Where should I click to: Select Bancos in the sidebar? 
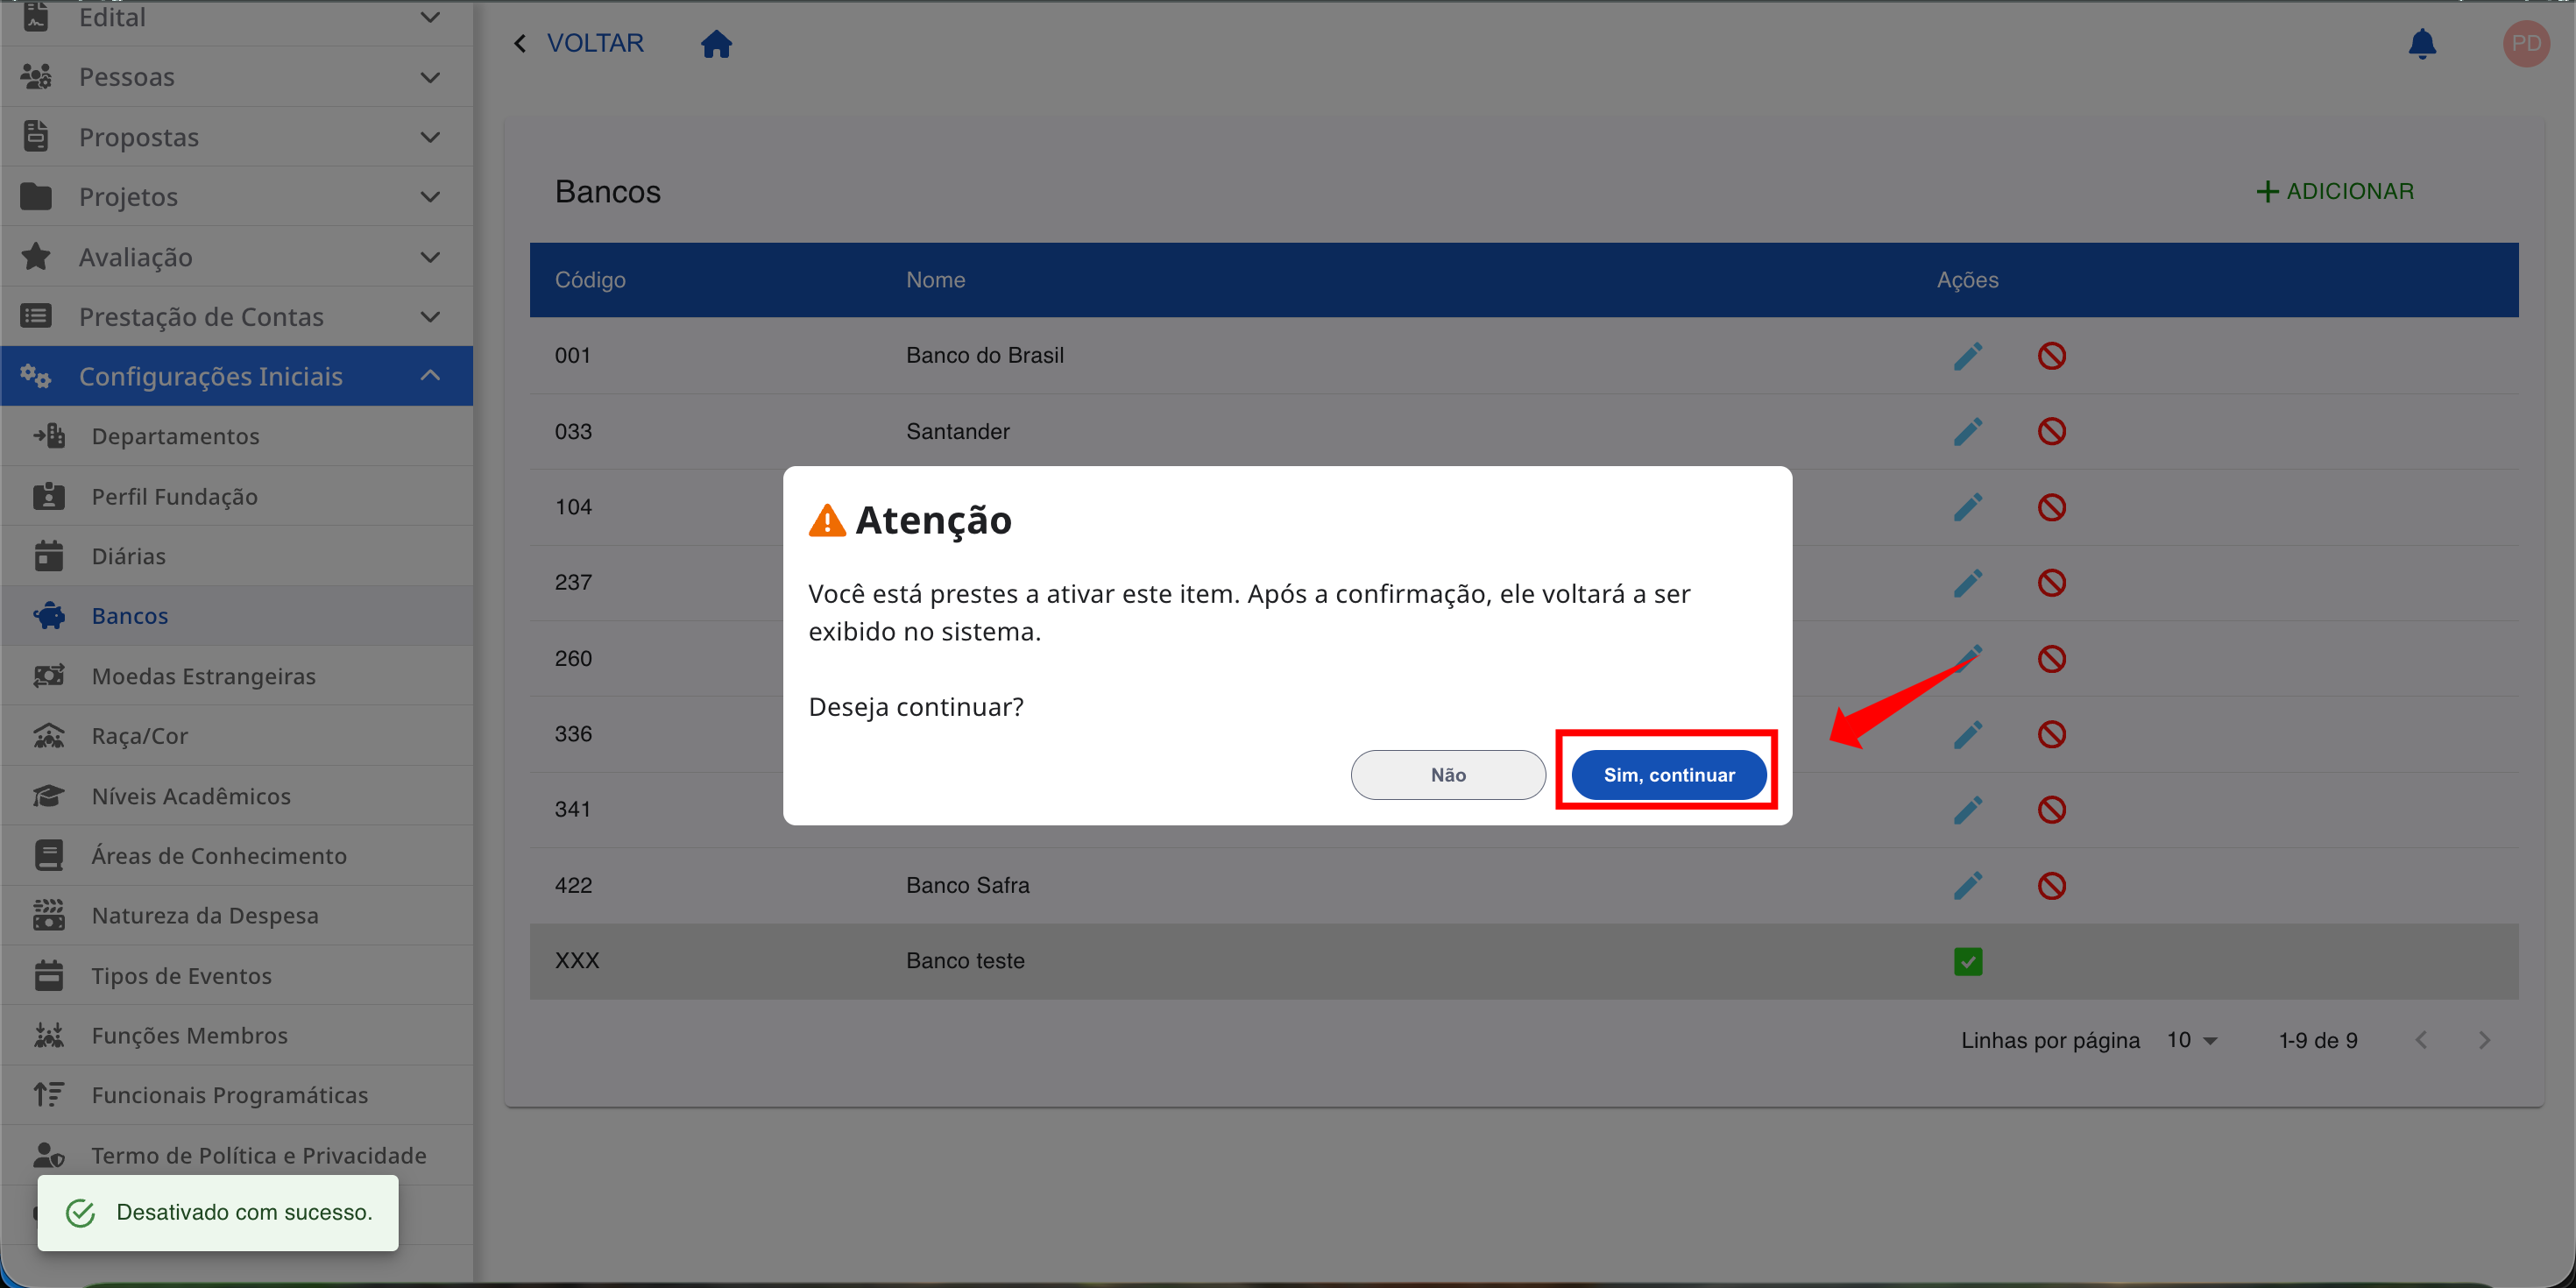tap(237, 616)
